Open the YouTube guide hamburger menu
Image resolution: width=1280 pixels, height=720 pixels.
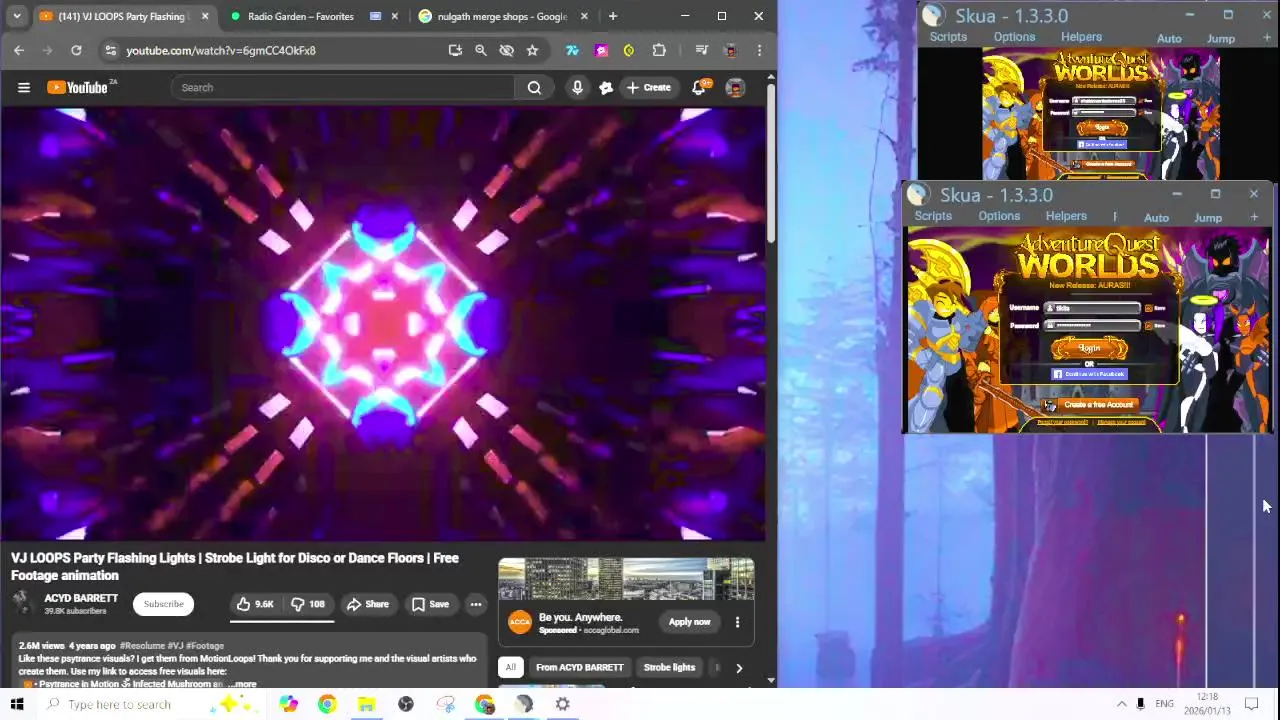coord(24,87)
